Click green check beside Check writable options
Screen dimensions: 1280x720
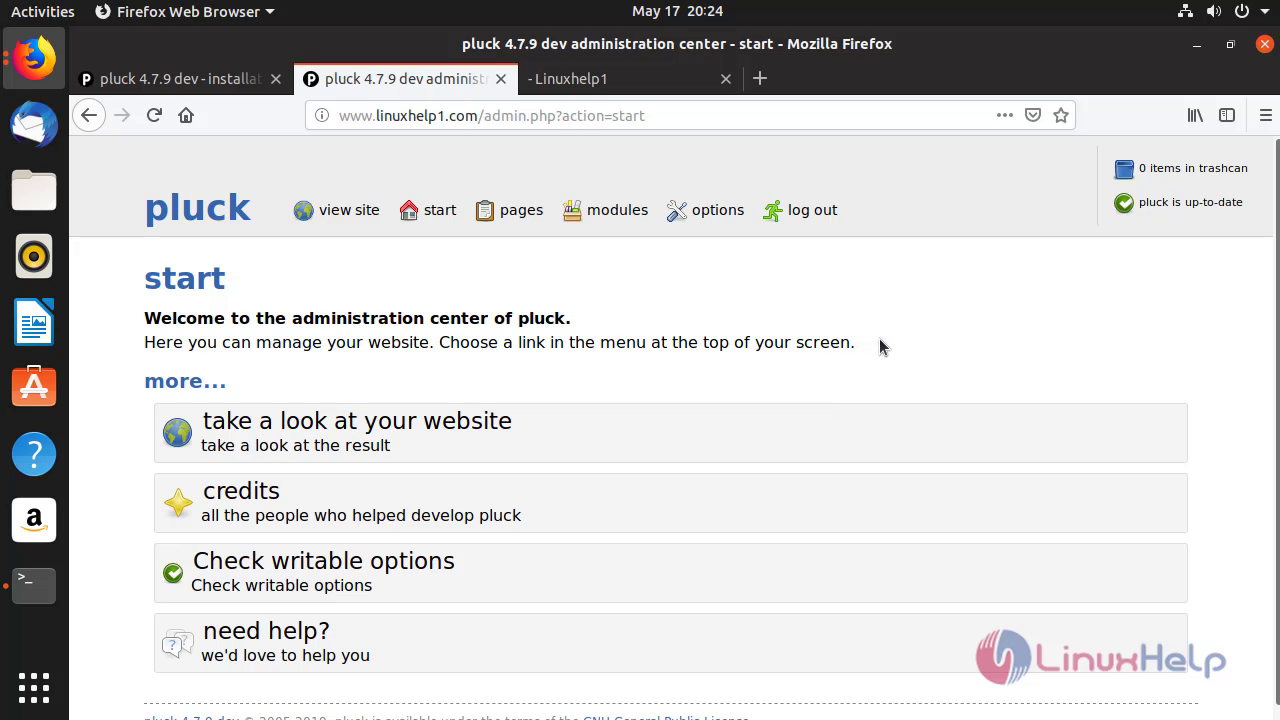click(173, 573)
